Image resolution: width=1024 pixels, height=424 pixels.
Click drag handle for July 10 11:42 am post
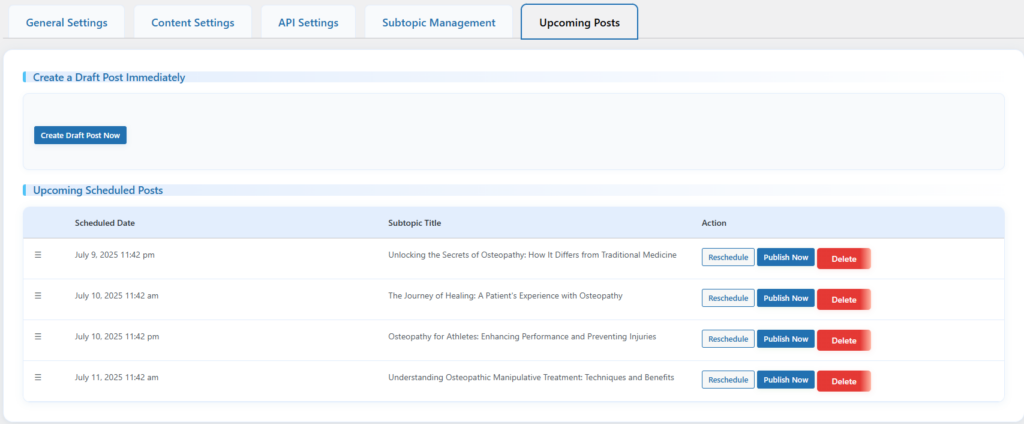point(38,295)
